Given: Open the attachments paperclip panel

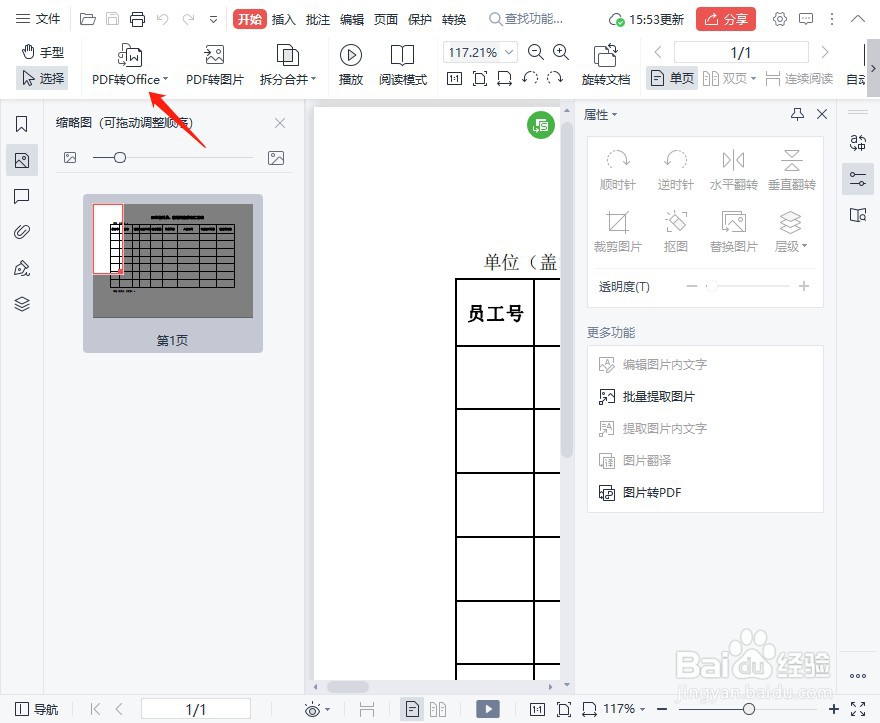Looking at the screenshot, I should [21, 232].
